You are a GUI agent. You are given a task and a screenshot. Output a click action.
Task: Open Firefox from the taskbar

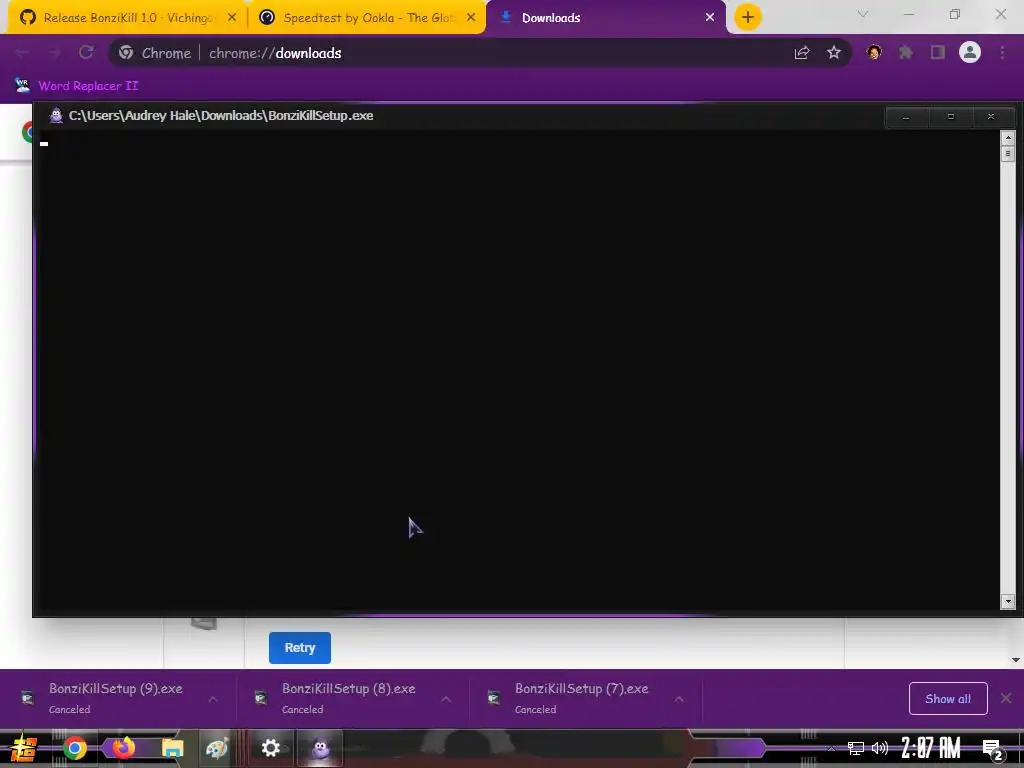pos(123,748)
